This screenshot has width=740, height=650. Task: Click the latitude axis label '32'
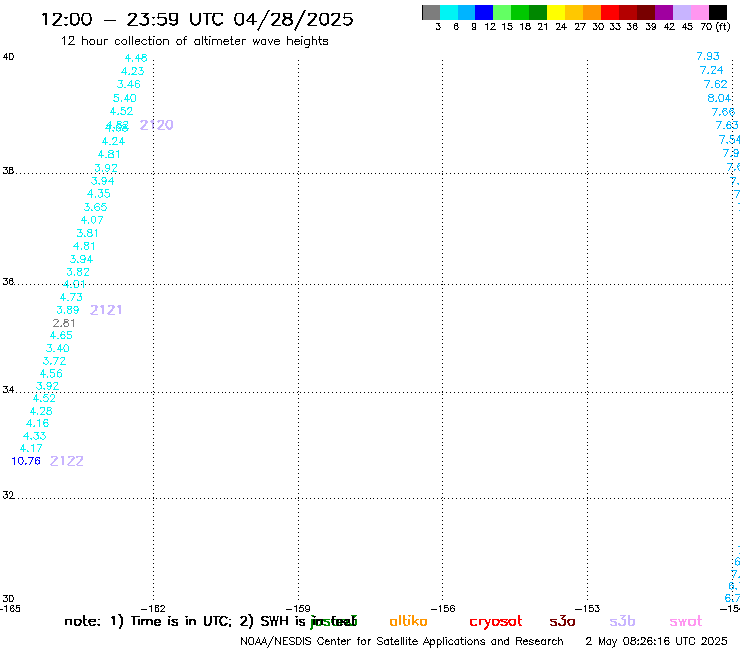tap(8, 495)
